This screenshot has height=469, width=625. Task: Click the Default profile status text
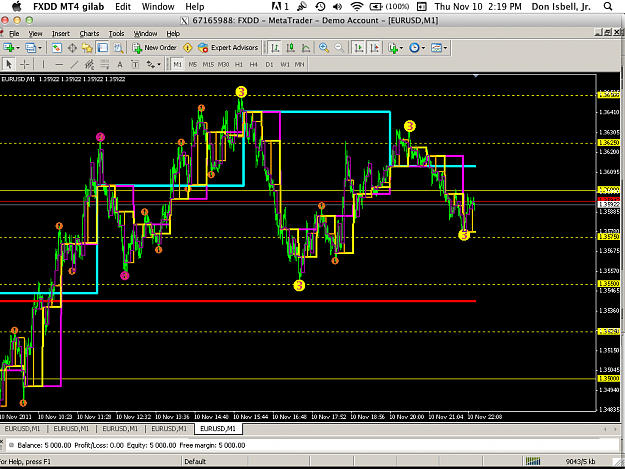(x=195, y=461)
